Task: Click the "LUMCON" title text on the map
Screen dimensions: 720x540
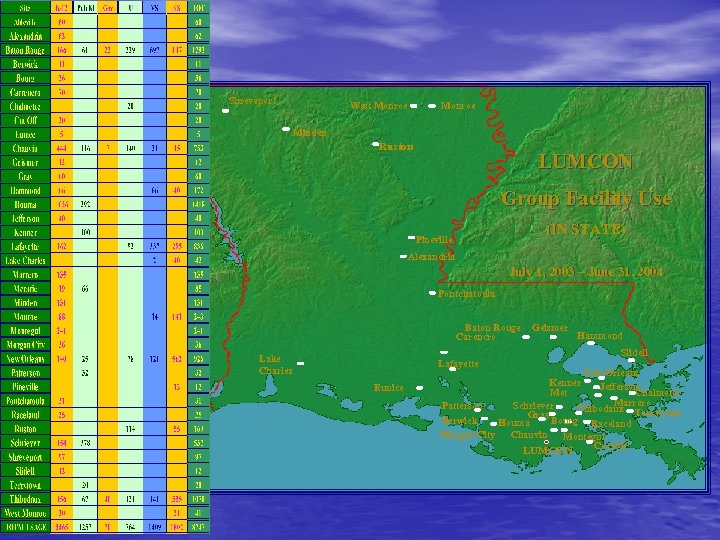Action: tap(586, 162)
